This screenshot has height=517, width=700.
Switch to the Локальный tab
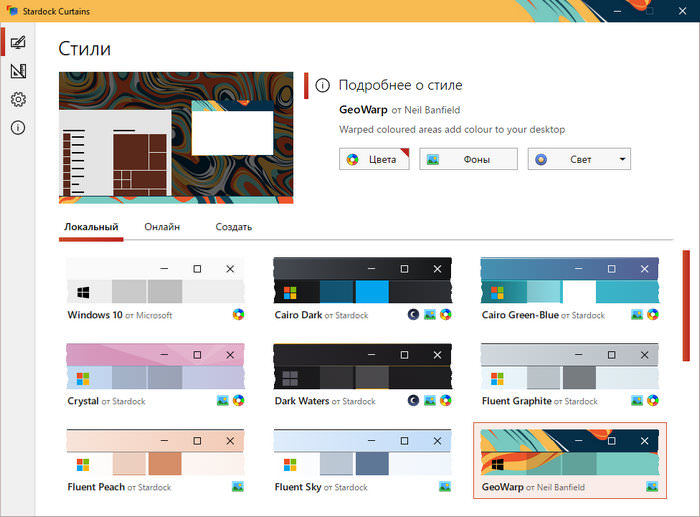(91, 227)
